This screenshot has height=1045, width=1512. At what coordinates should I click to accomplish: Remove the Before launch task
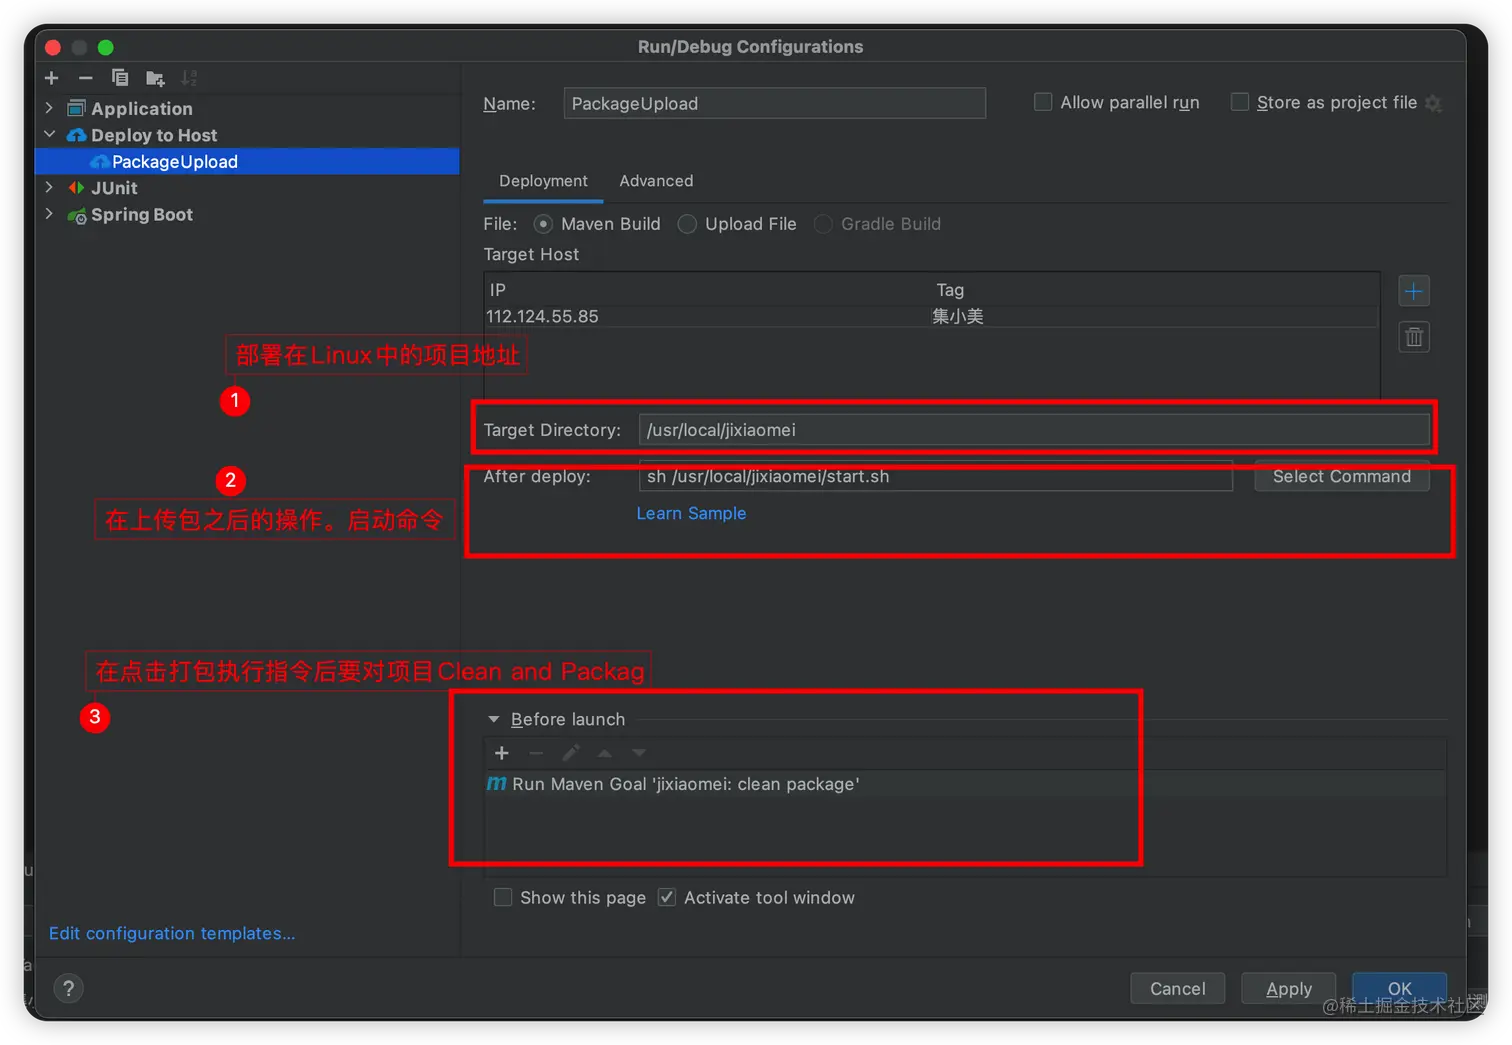(536, 753)
